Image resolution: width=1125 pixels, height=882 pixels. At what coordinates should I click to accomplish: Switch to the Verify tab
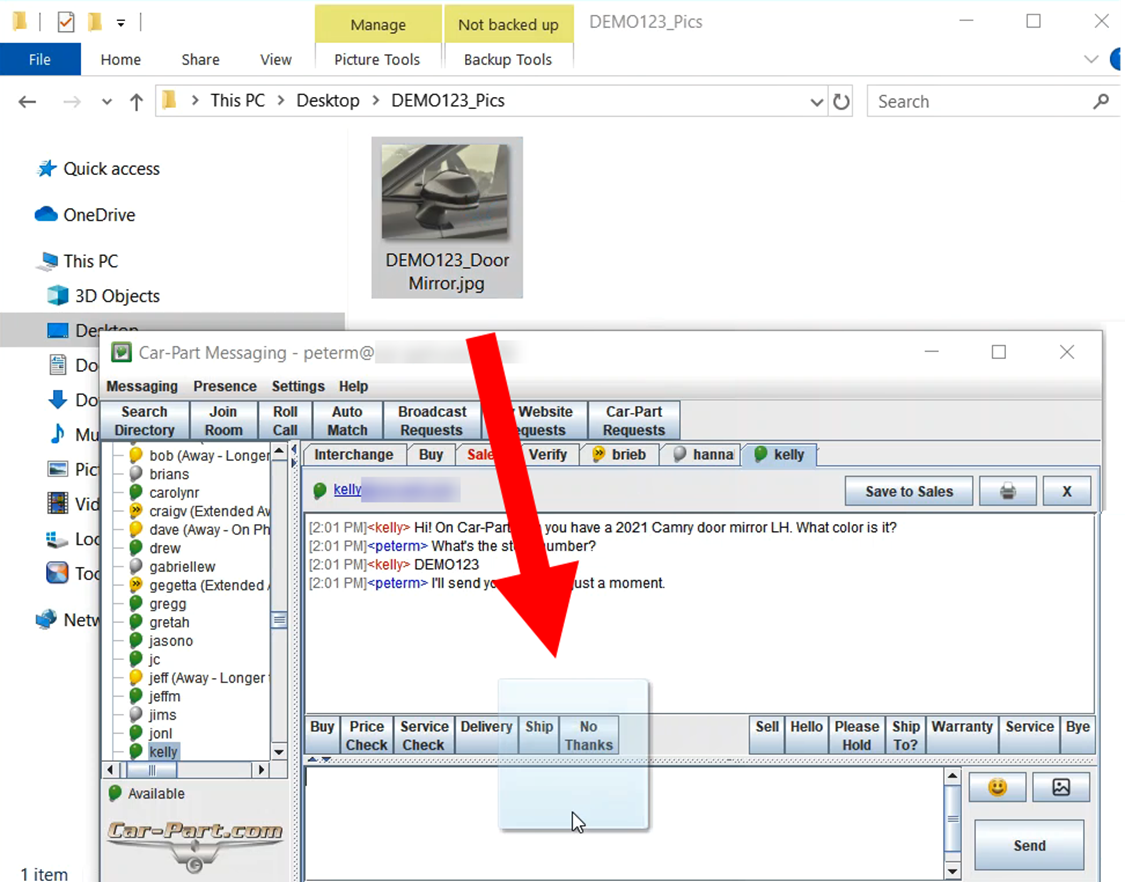[x=547, y=455]
